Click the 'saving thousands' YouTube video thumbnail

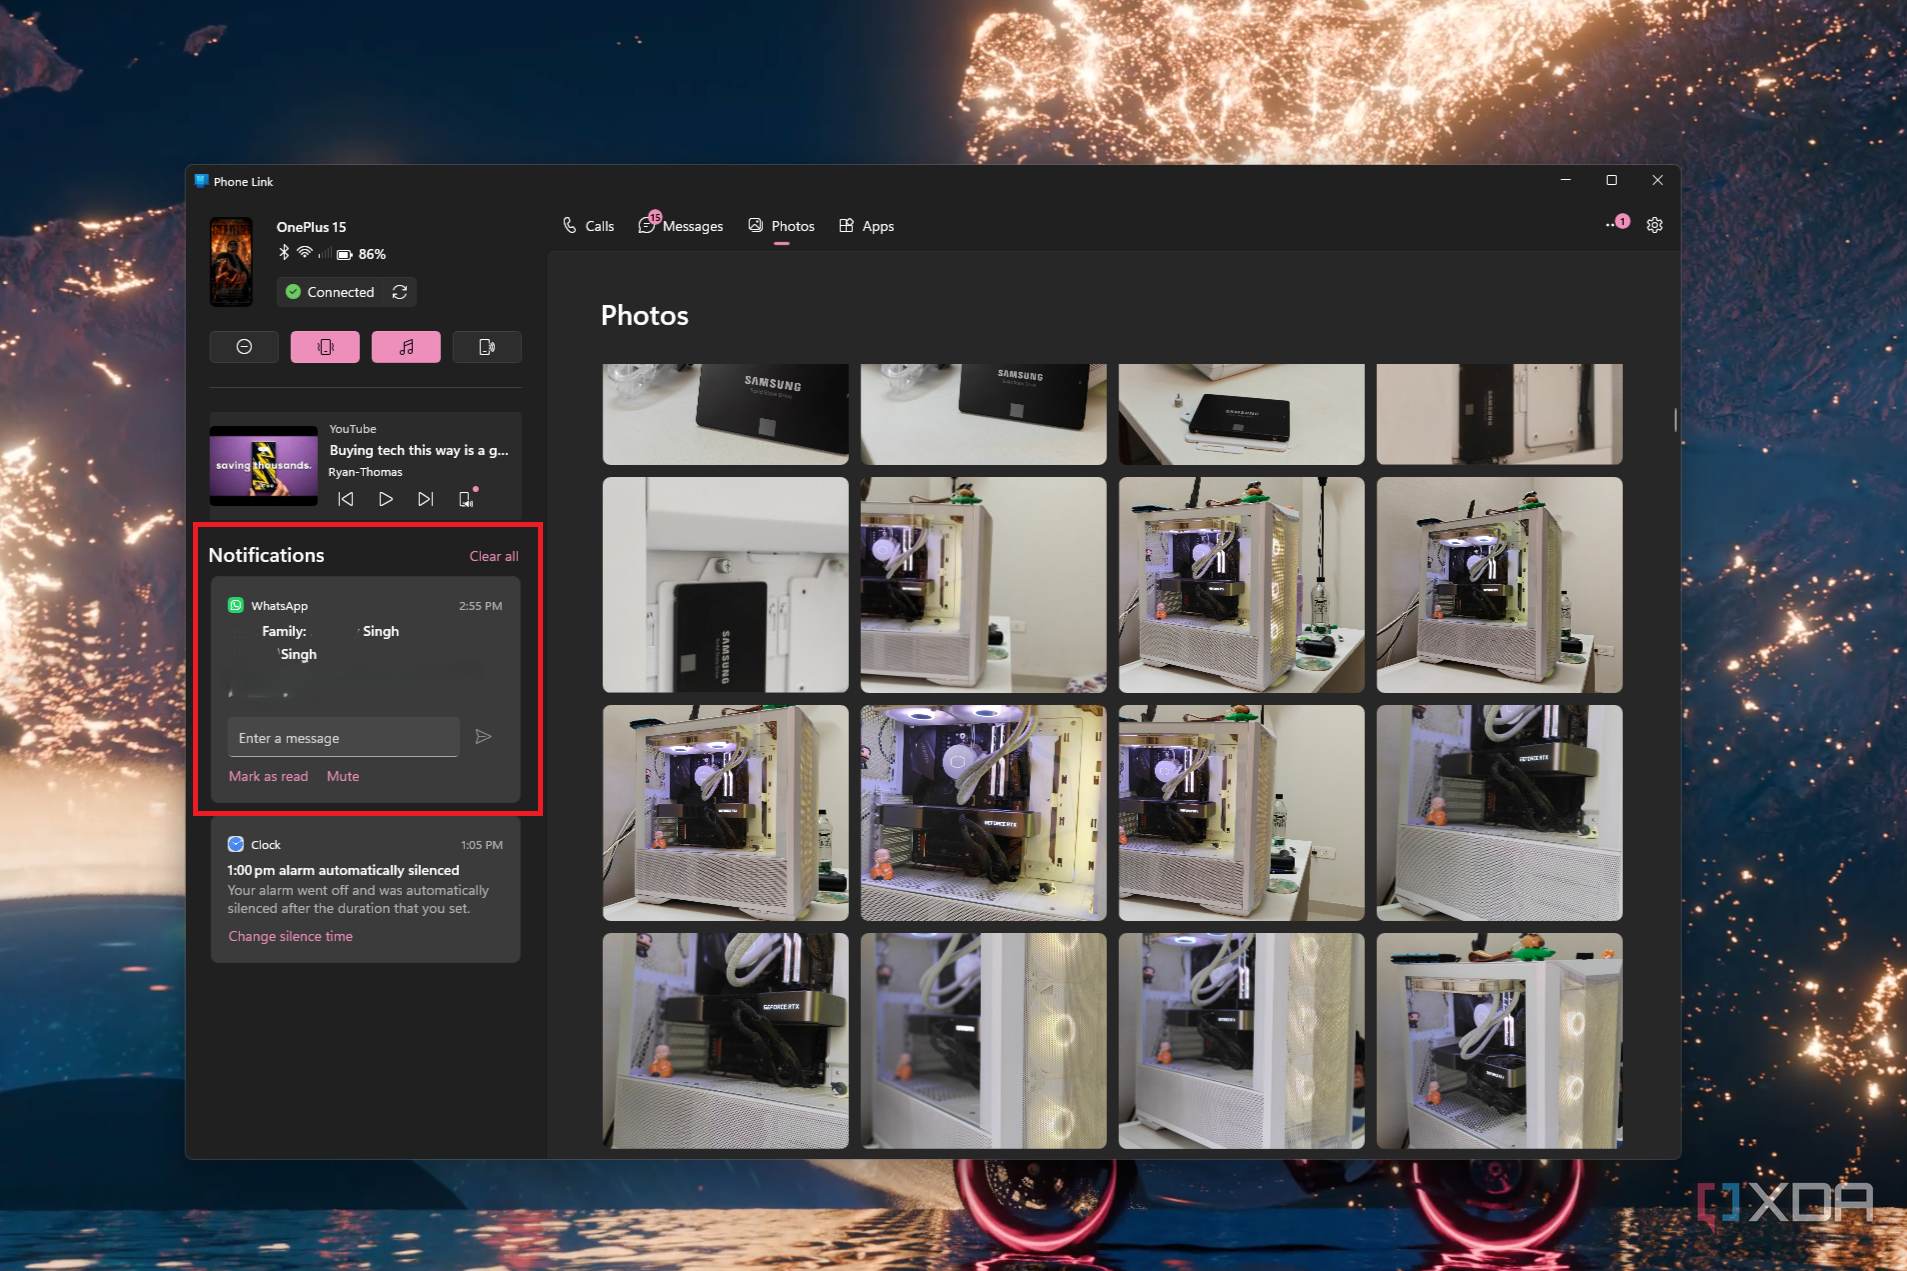pos(264,466)
